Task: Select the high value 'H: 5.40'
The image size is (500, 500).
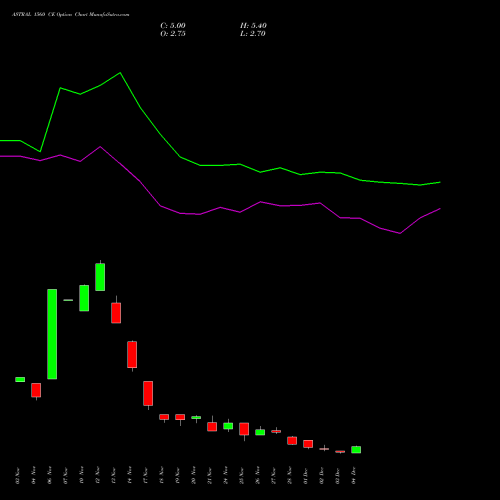Action: tap(253, 26)
